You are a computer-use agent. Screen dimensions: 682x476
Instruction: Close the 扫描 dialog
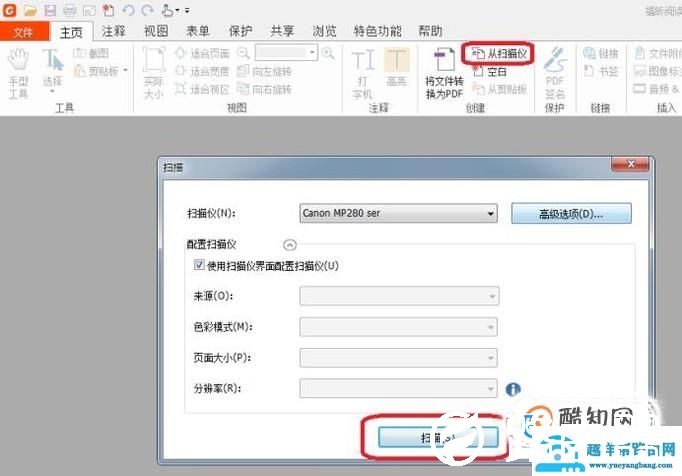pyautogui.click(x=630, y=164)
